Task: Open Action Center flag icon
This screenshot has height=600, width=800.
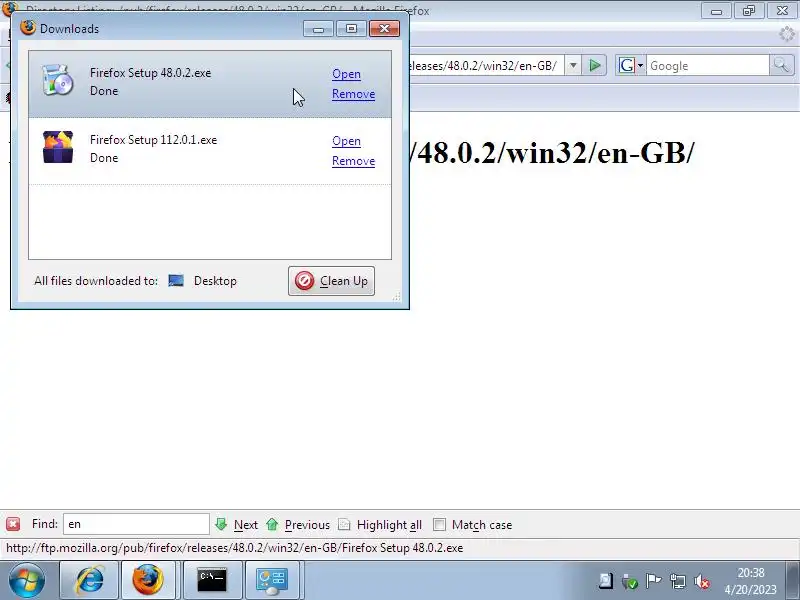Action: coord(653,581)
